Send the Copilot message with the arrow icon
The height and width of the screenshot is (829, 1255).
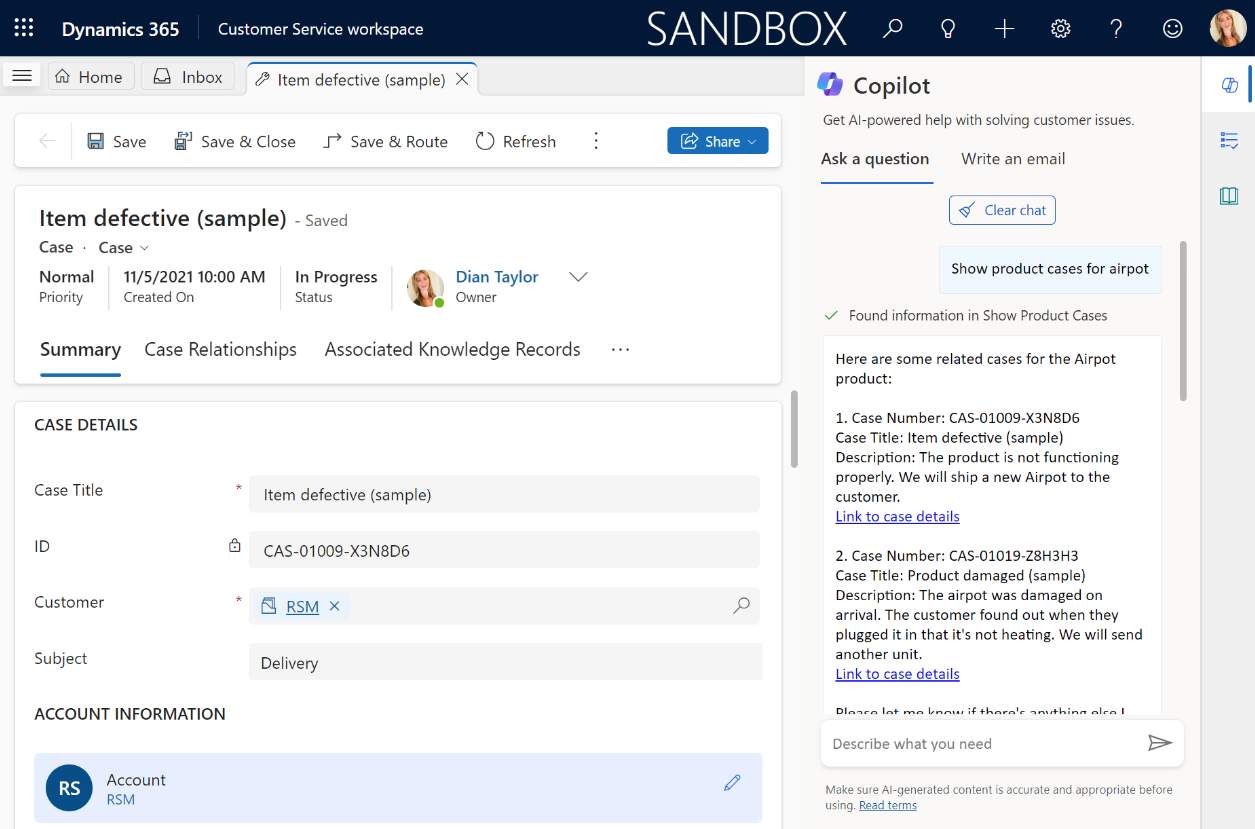[x=1159, y=743]
